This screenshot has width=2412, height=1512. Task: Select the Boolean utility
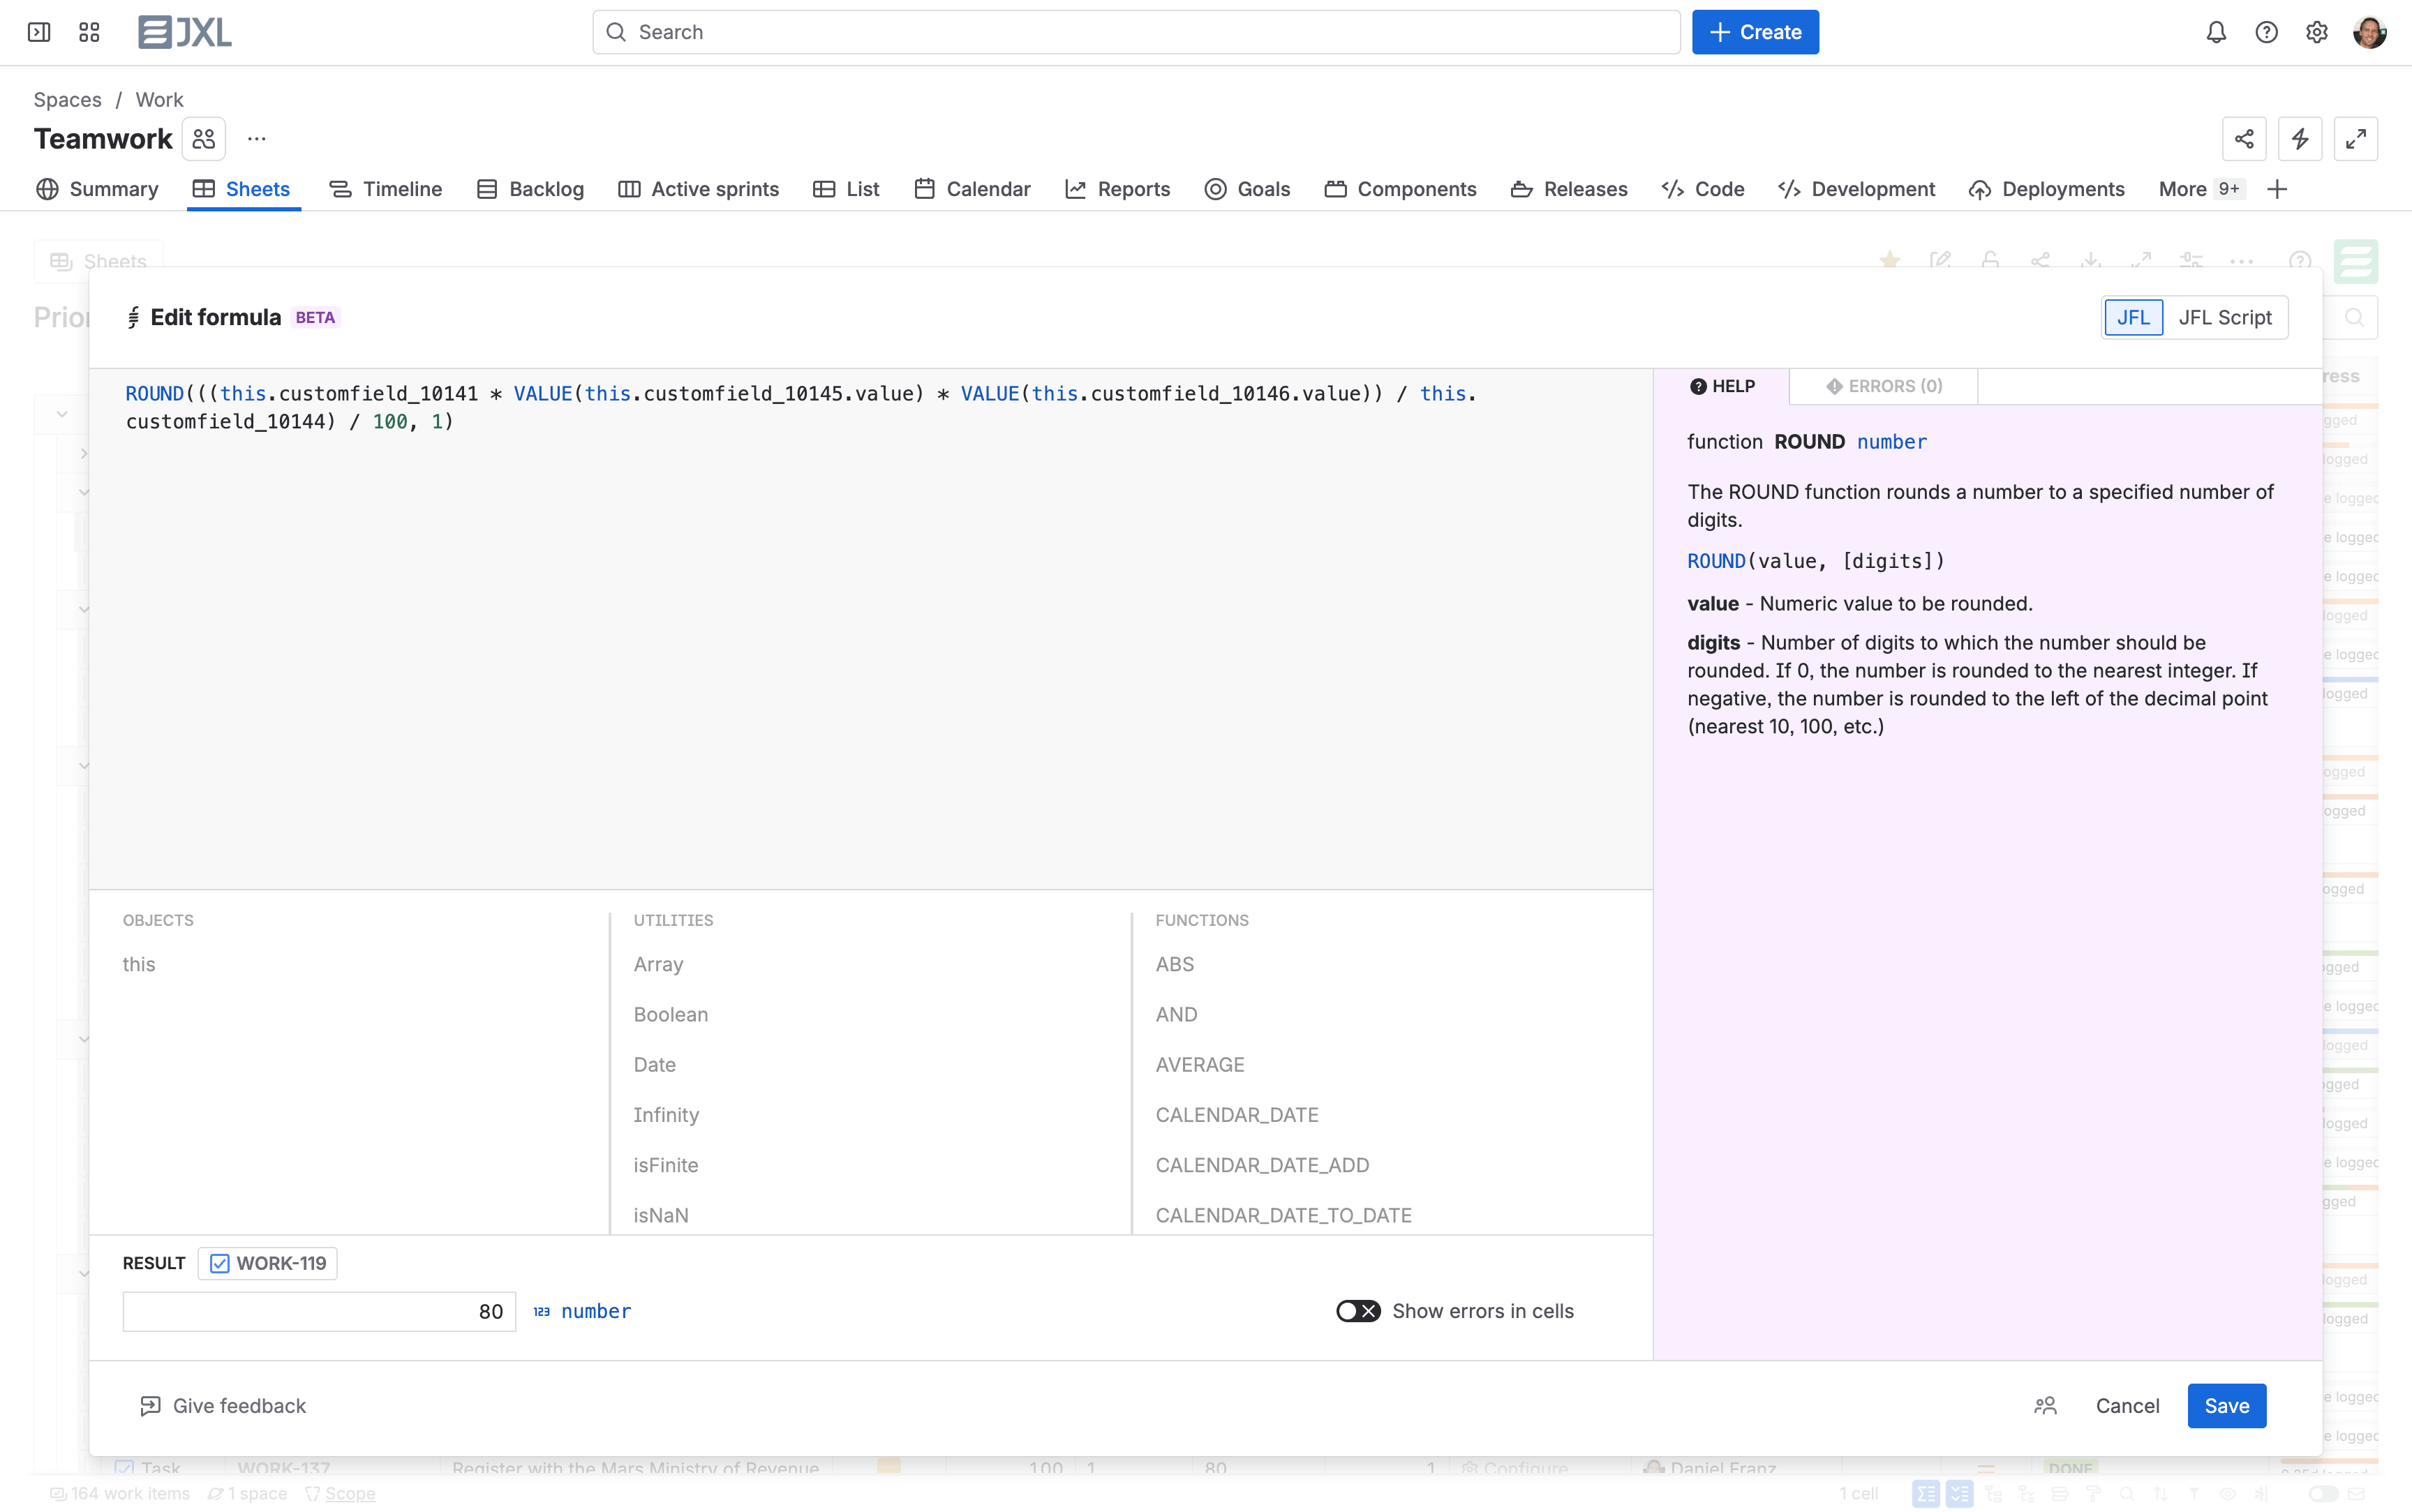[671, 1014]
